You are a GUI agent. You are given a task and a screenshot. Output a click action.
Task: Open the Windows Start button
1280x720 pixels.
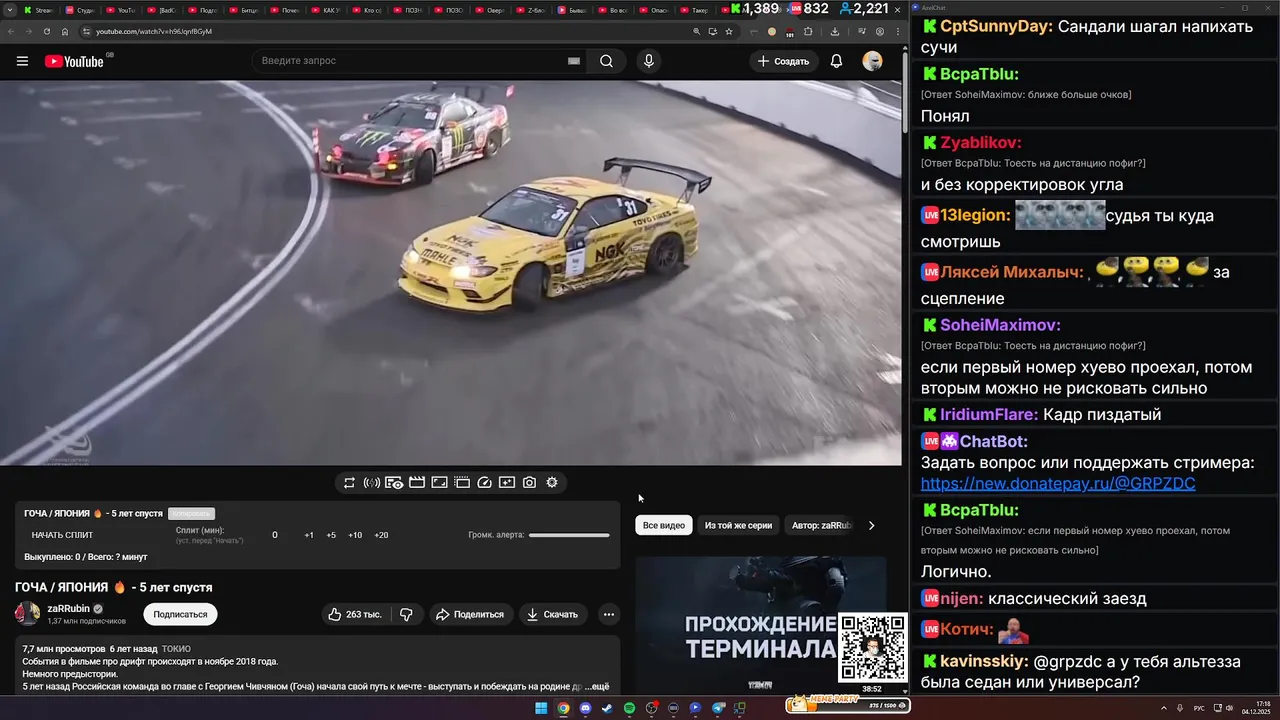[x=541, y=708]
